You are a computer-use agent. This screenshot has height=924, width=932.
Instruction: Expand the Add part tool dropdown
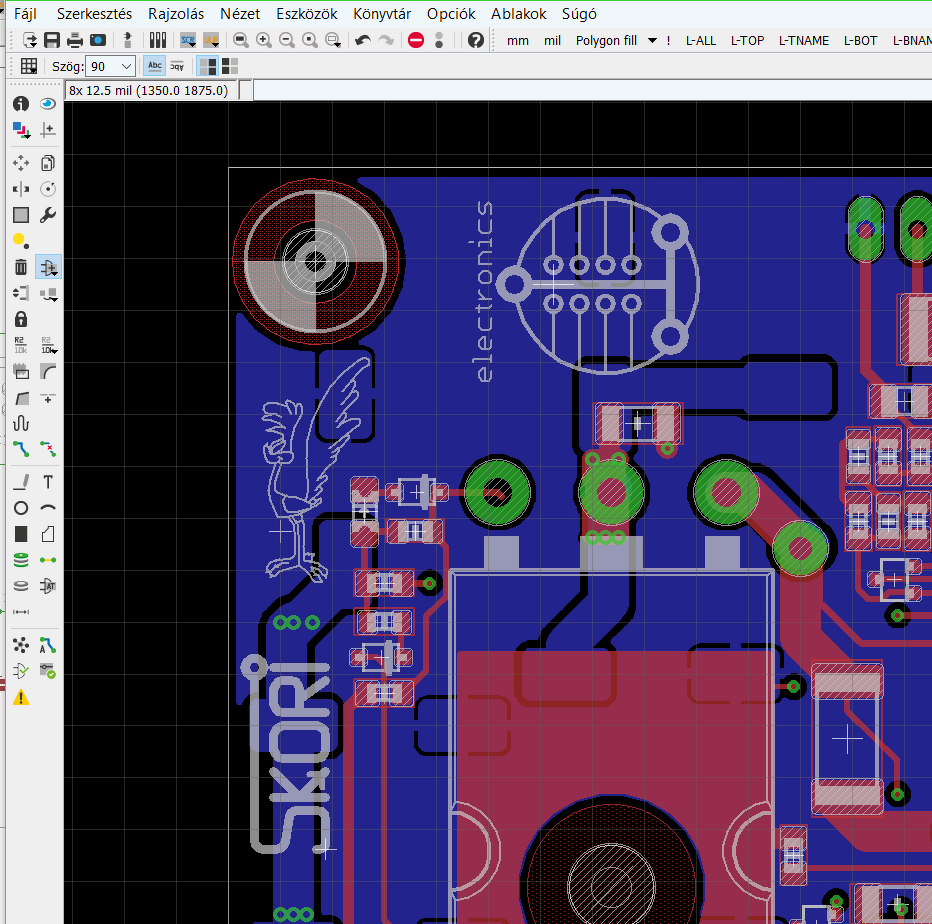(54, 272)
